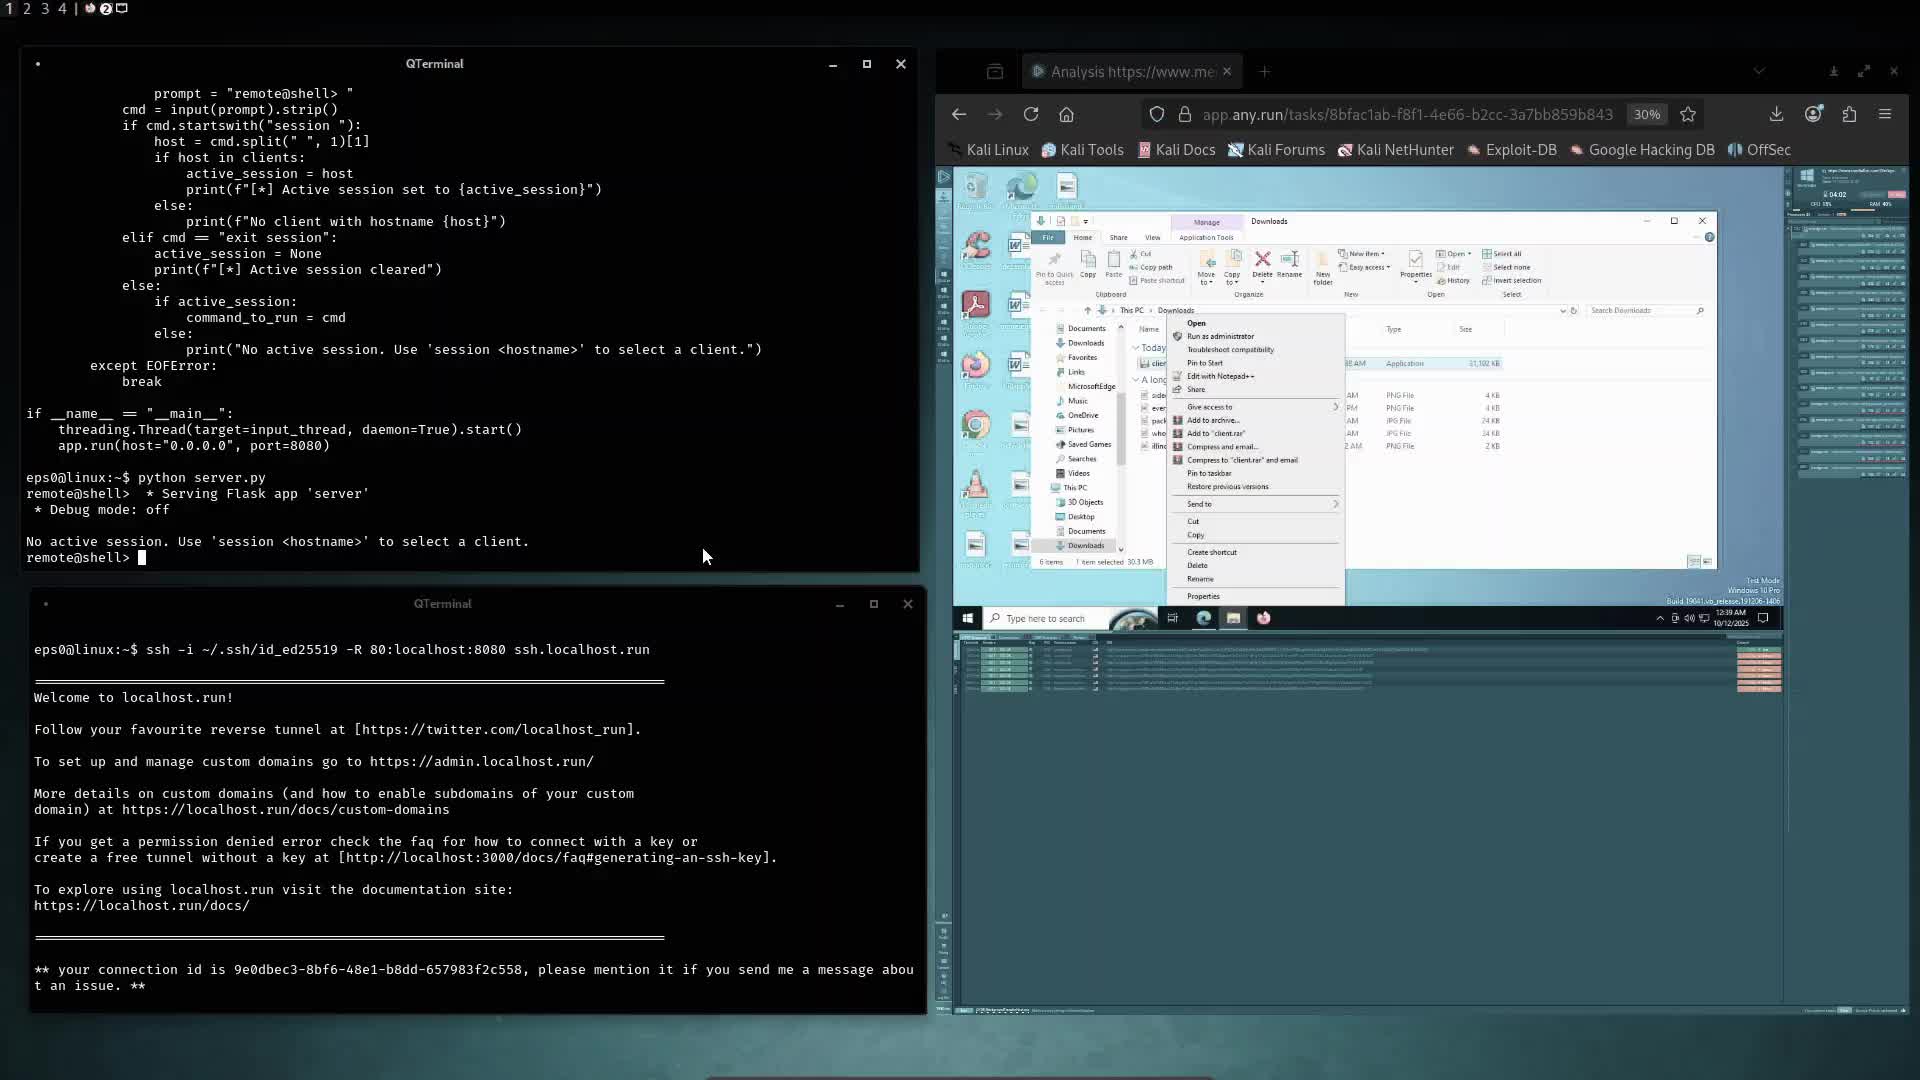Click Windows Start button in the sandbox

[x=967, y=618]
